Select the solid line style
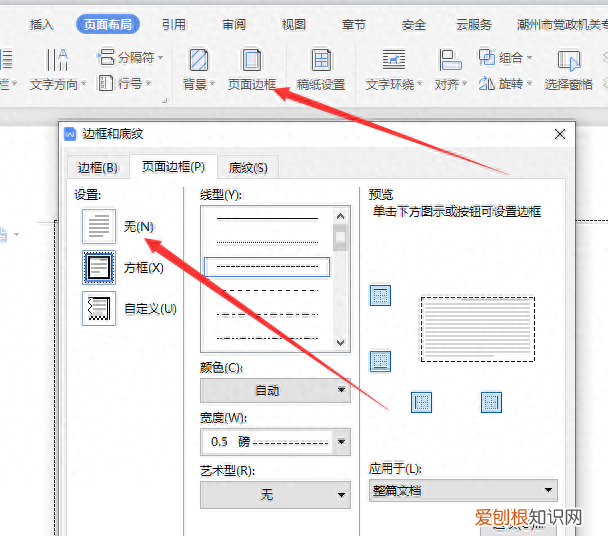 point(267,219)
